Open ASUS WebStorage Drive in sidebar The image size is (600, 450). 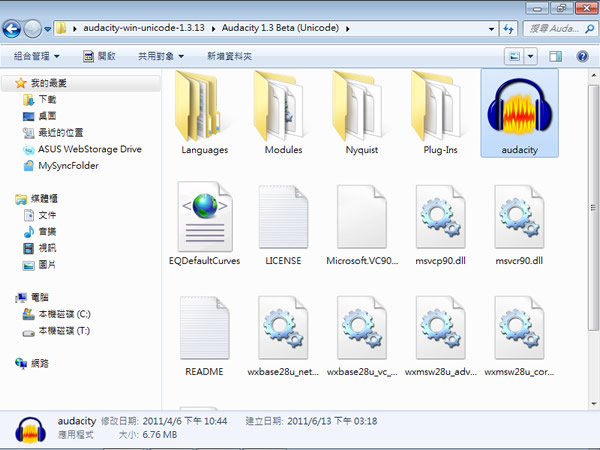click(x=82, y=149)
